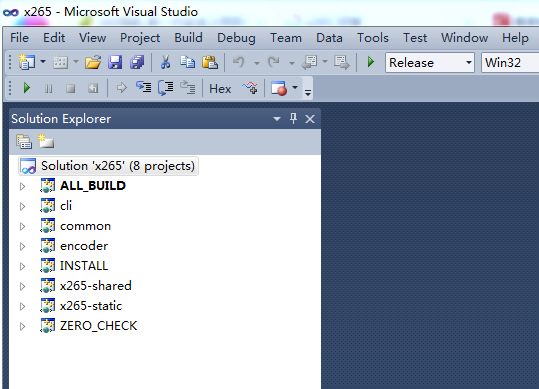Close the Solution Explorer panel
The width and height of the screenshot is (539, 389).
pyautogui.click(x=310, y=119)
